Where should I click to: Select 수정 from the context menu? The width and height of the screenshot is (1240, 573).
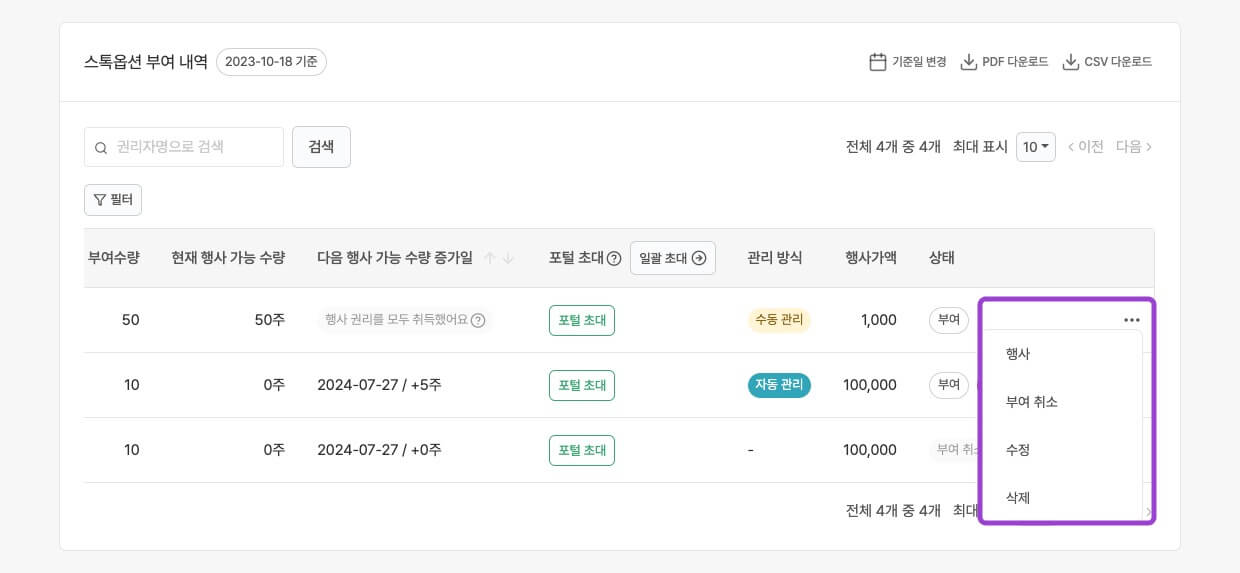coord(1018,450)
